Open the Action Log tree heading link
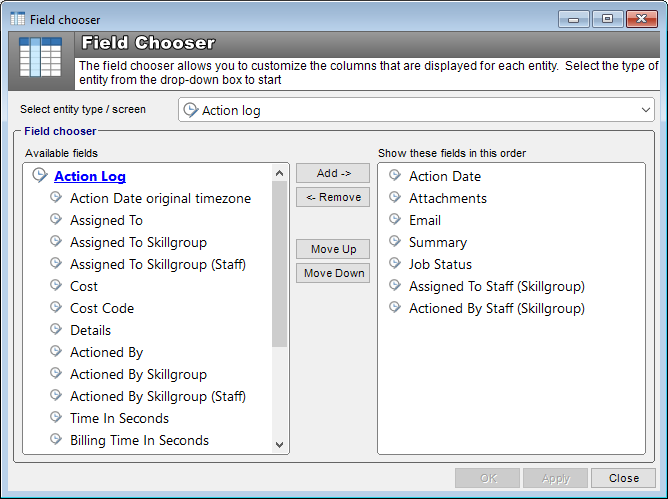 [x=90, y=176]
